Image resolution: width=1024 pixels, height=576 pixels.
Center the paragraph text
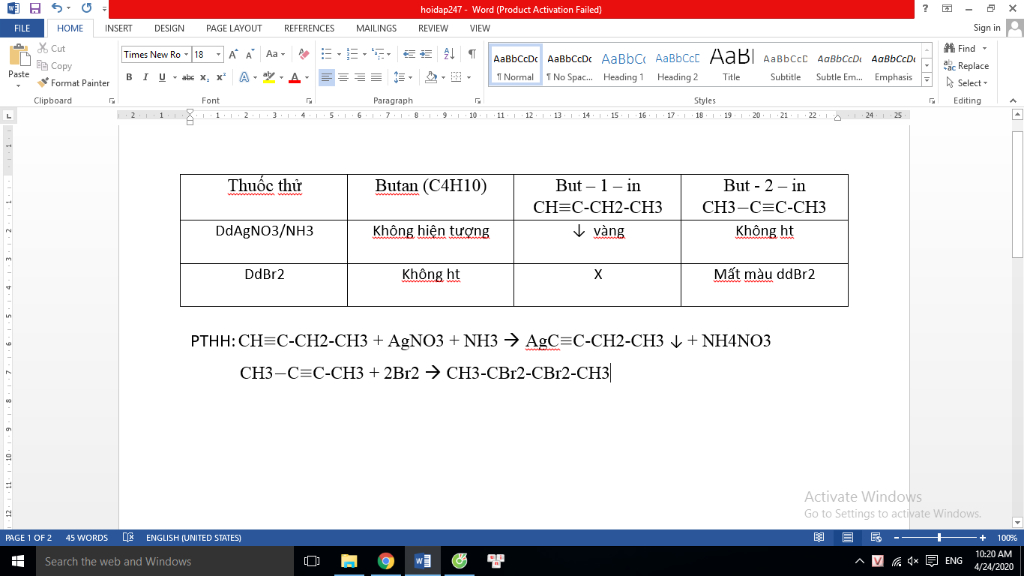[x=343, y=78]
